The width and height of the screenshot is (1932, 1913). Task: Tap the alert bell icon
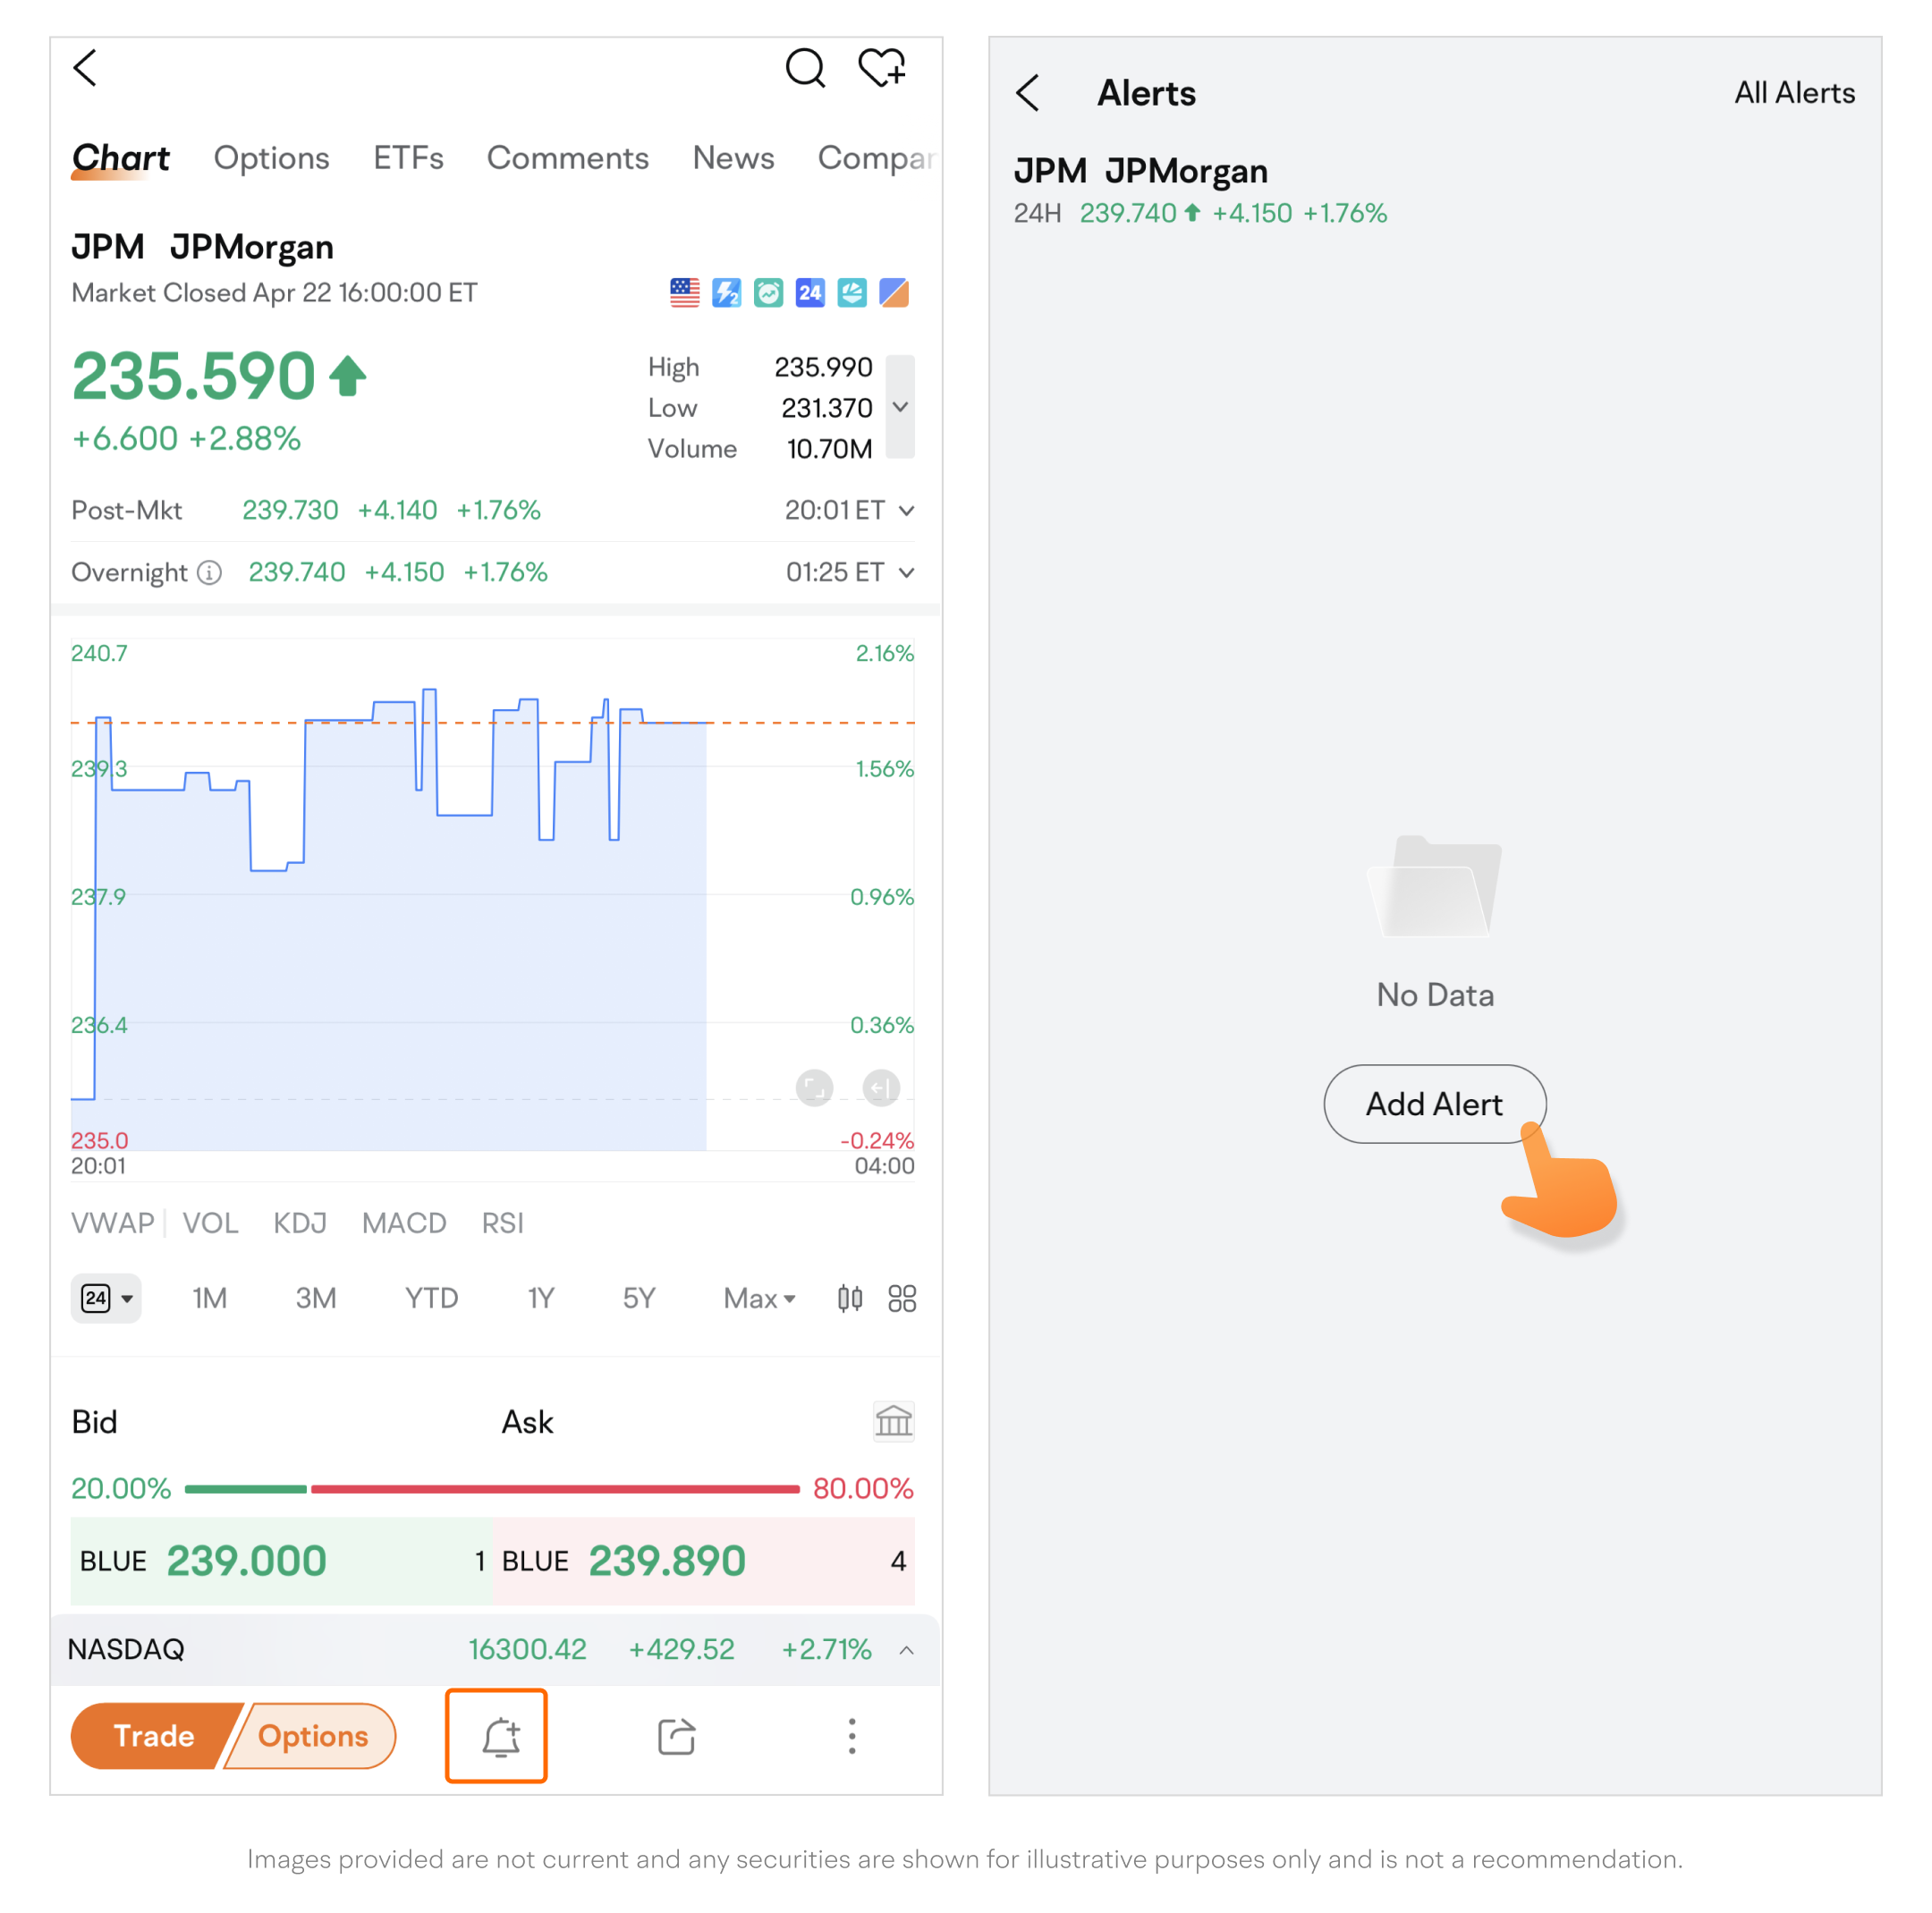[496, 1736]
